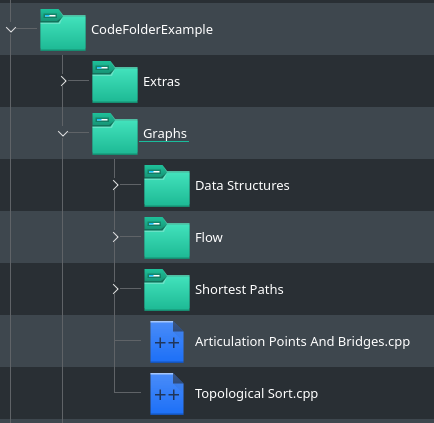The width and height of the screenshot is (434, 423).
Task: Select the Extras label text
Action: (x=161, y=82)
